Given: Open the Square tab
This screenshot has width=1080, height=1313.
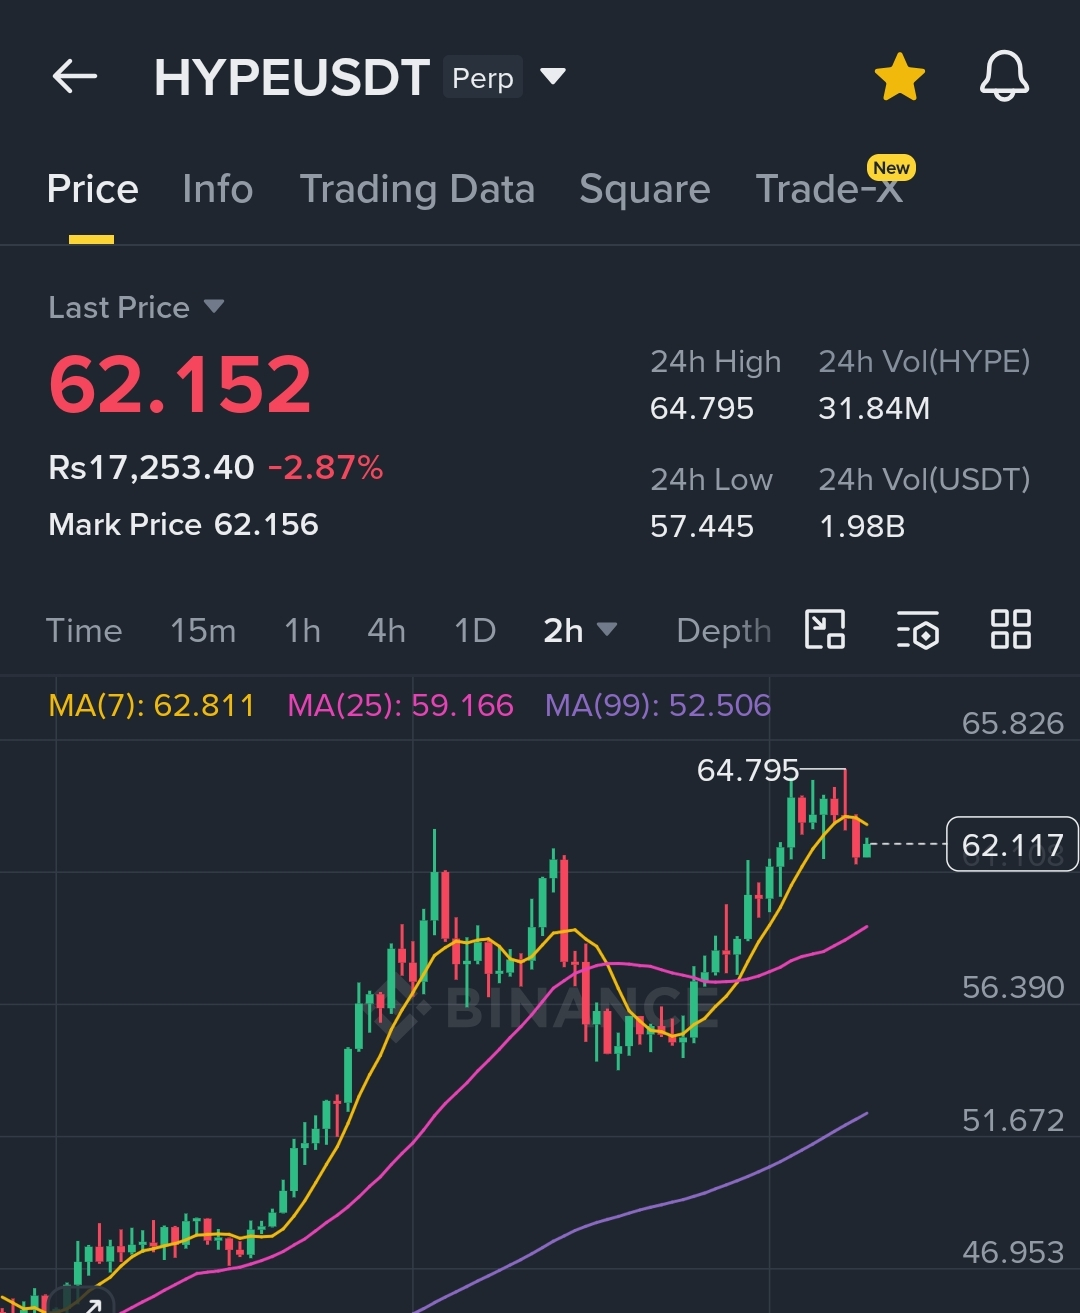Looking at the screenshot, I should (645, 189).
